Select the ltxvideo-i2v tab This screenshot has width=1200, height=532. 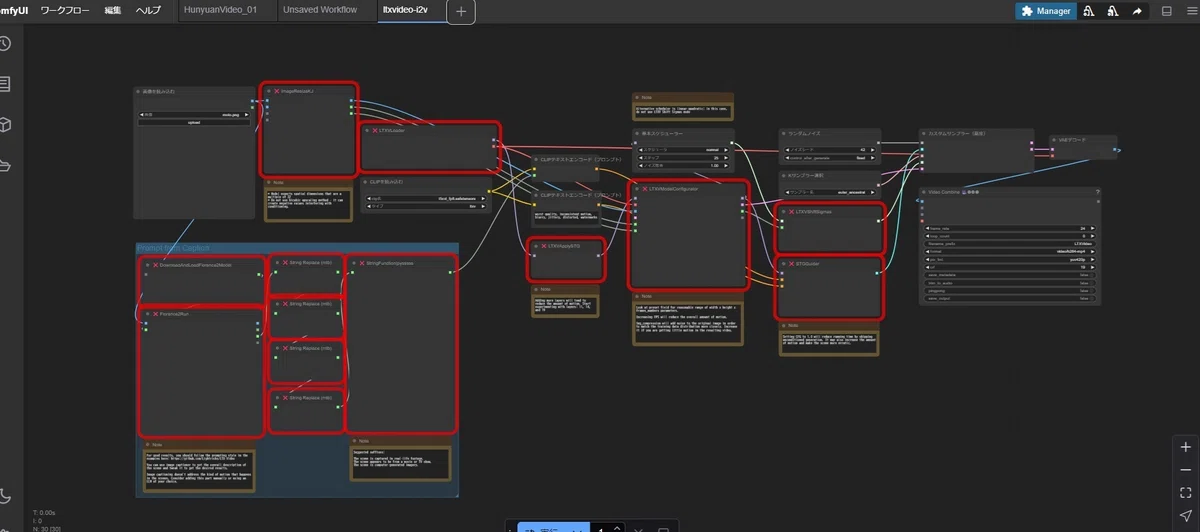[406, 11]
